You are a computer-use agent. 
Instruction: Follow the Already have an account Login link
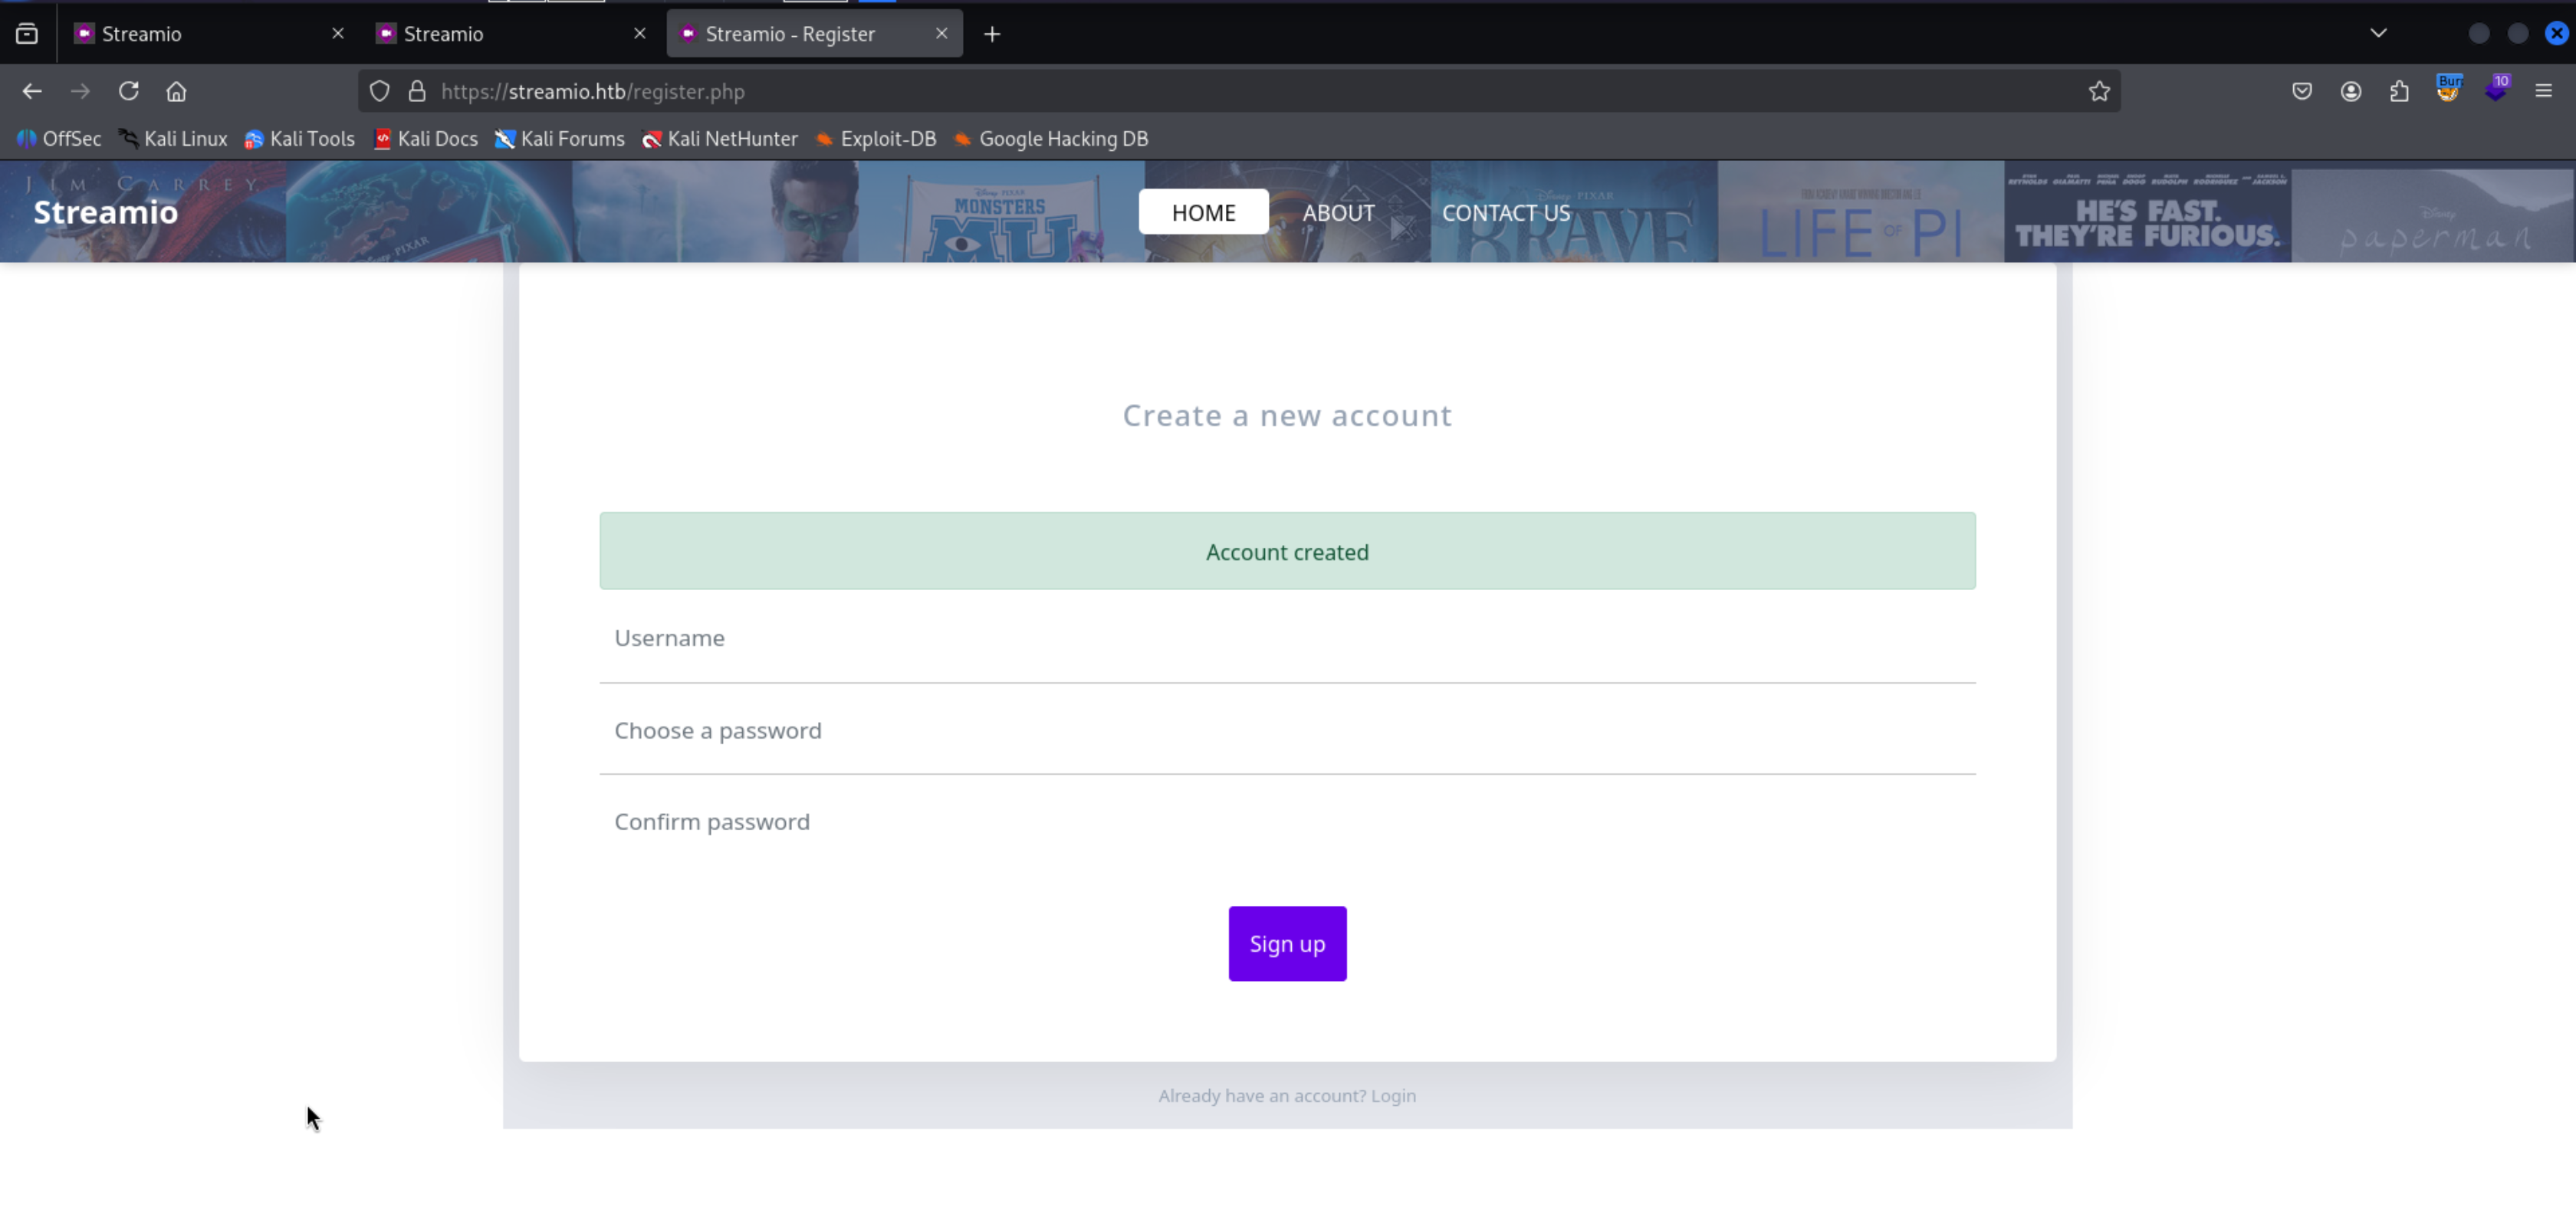point(1392,1095)
